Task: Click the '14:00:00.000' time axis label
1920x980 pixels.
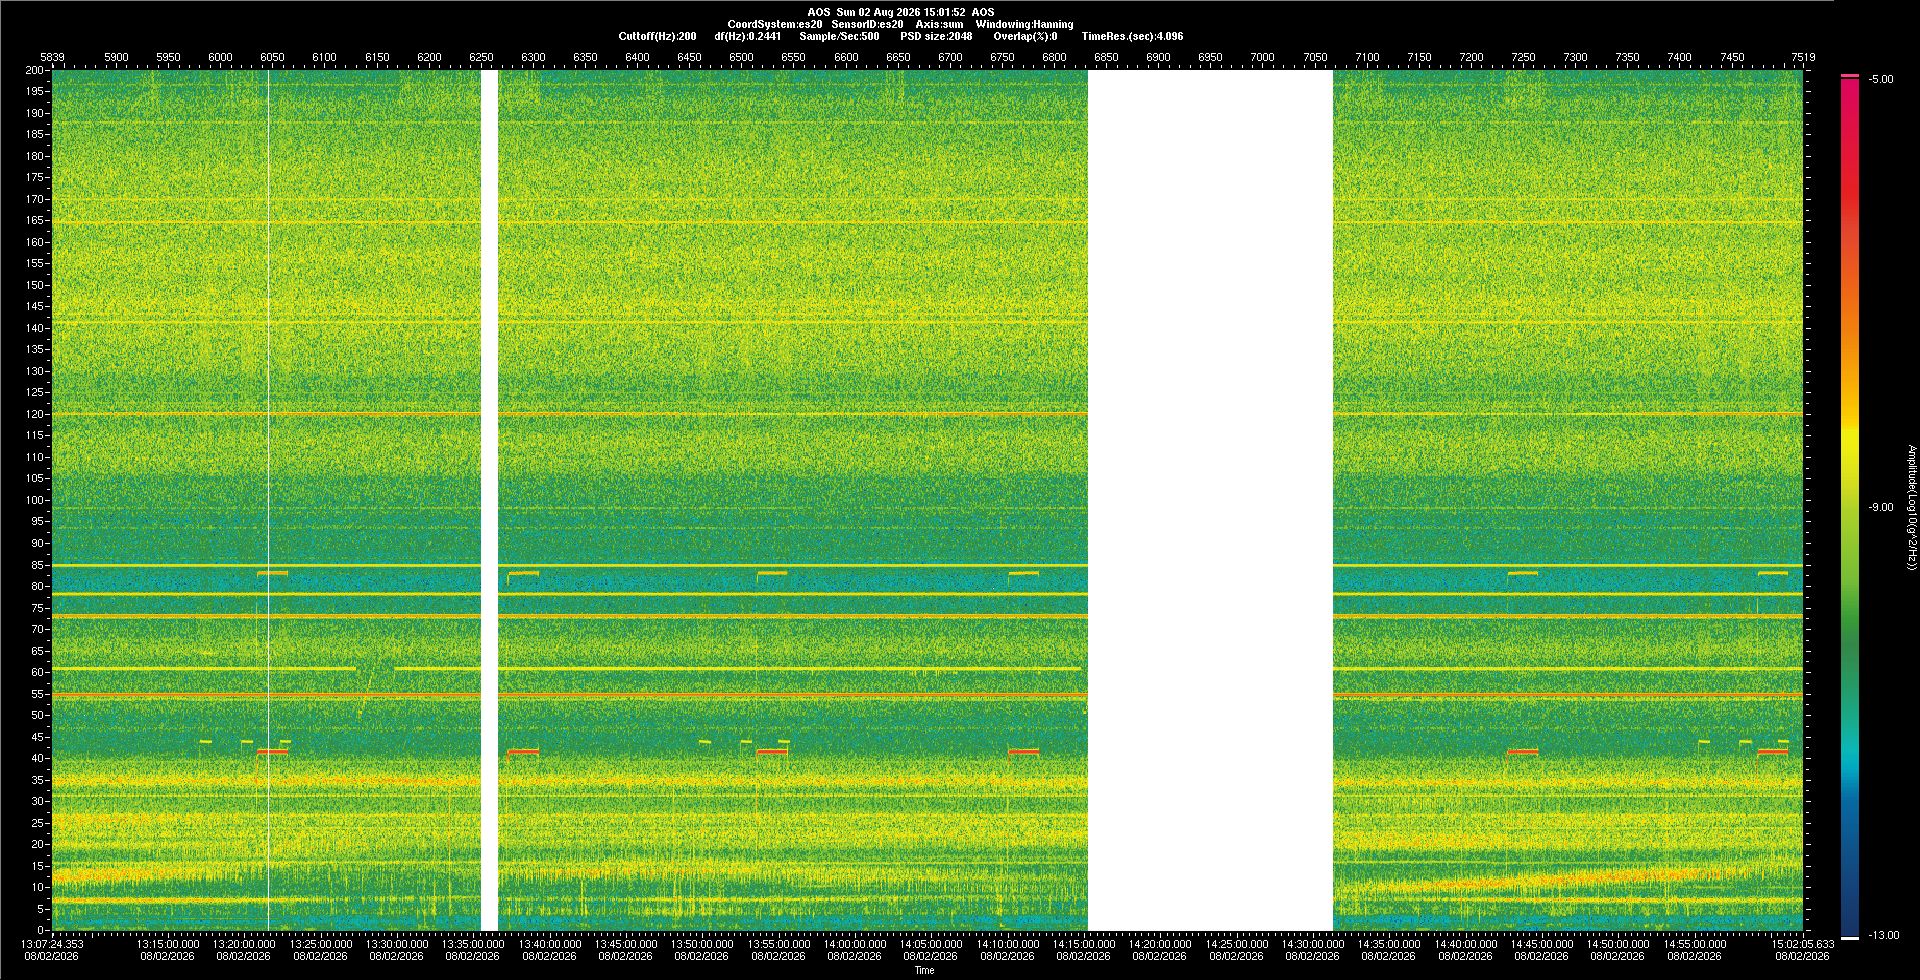Action: (x=855, y=943)
